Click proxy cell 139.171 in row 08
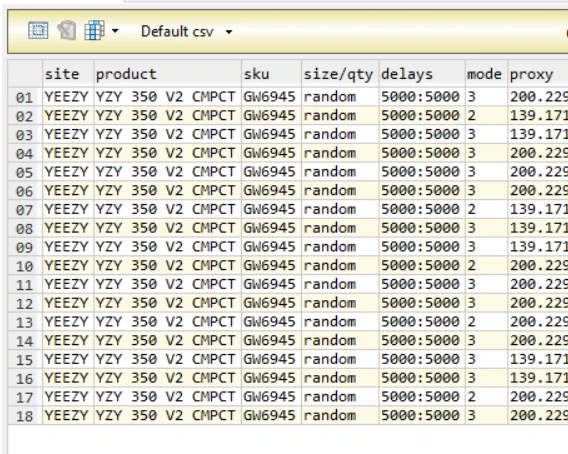Screen dimensions: 568x454 538,228
